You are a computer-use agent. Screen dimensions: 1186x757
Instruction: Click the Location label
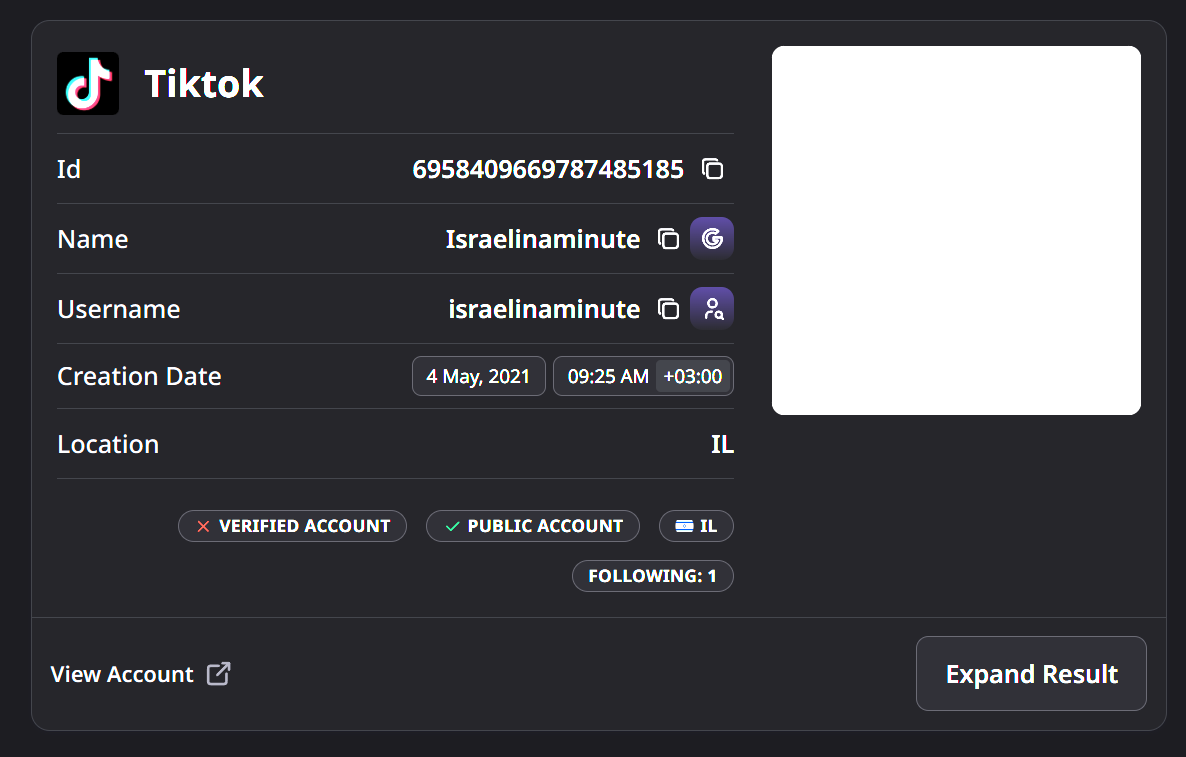coord(108,444)
